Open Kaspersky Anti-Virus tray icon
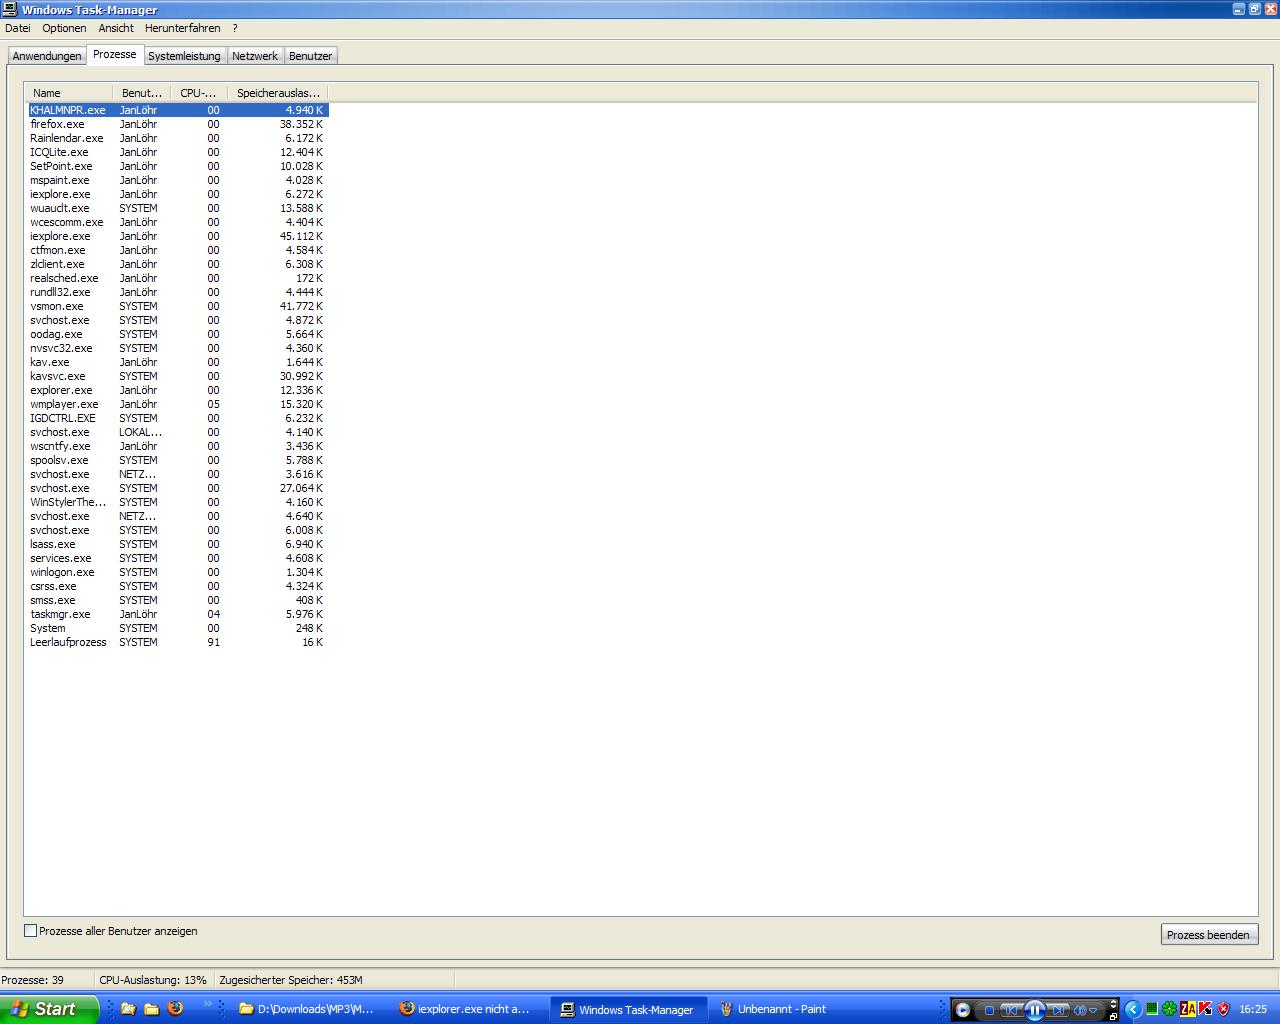Screen dimensions: 1280x1024 pyautogui.click(x=1205, y=1009)
